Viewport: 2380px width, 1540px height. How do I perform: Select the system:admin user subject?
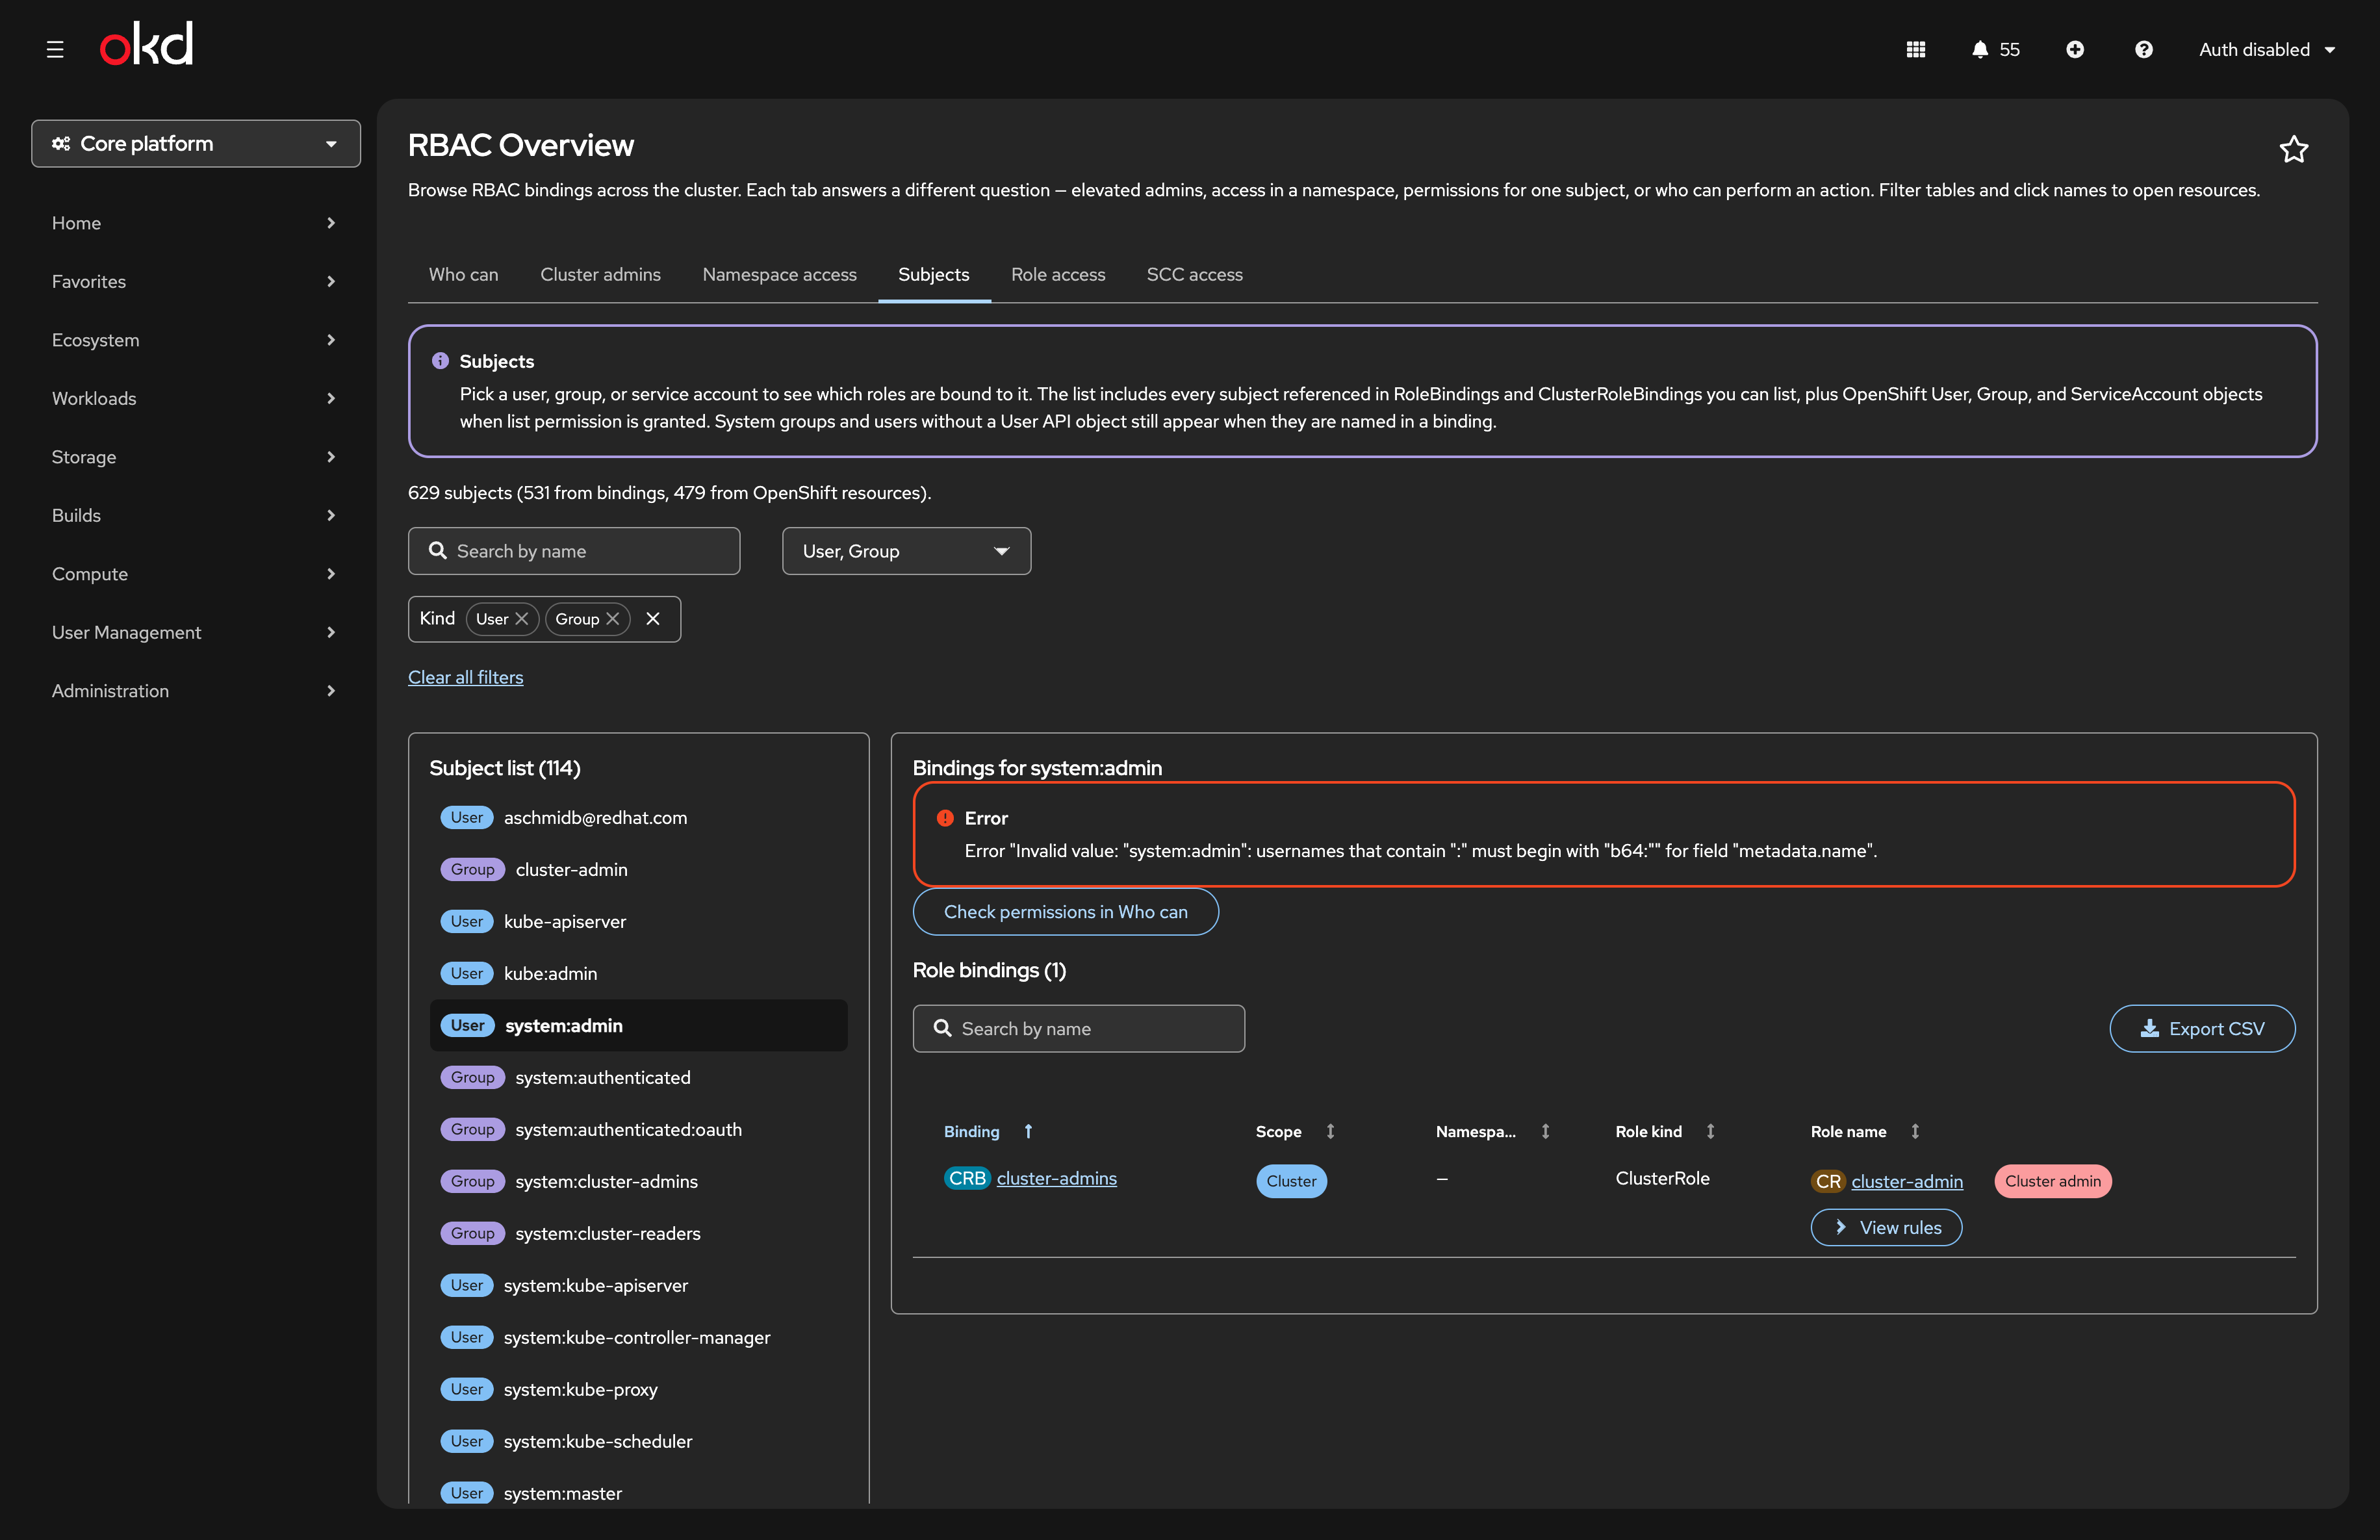(638, 1025)
